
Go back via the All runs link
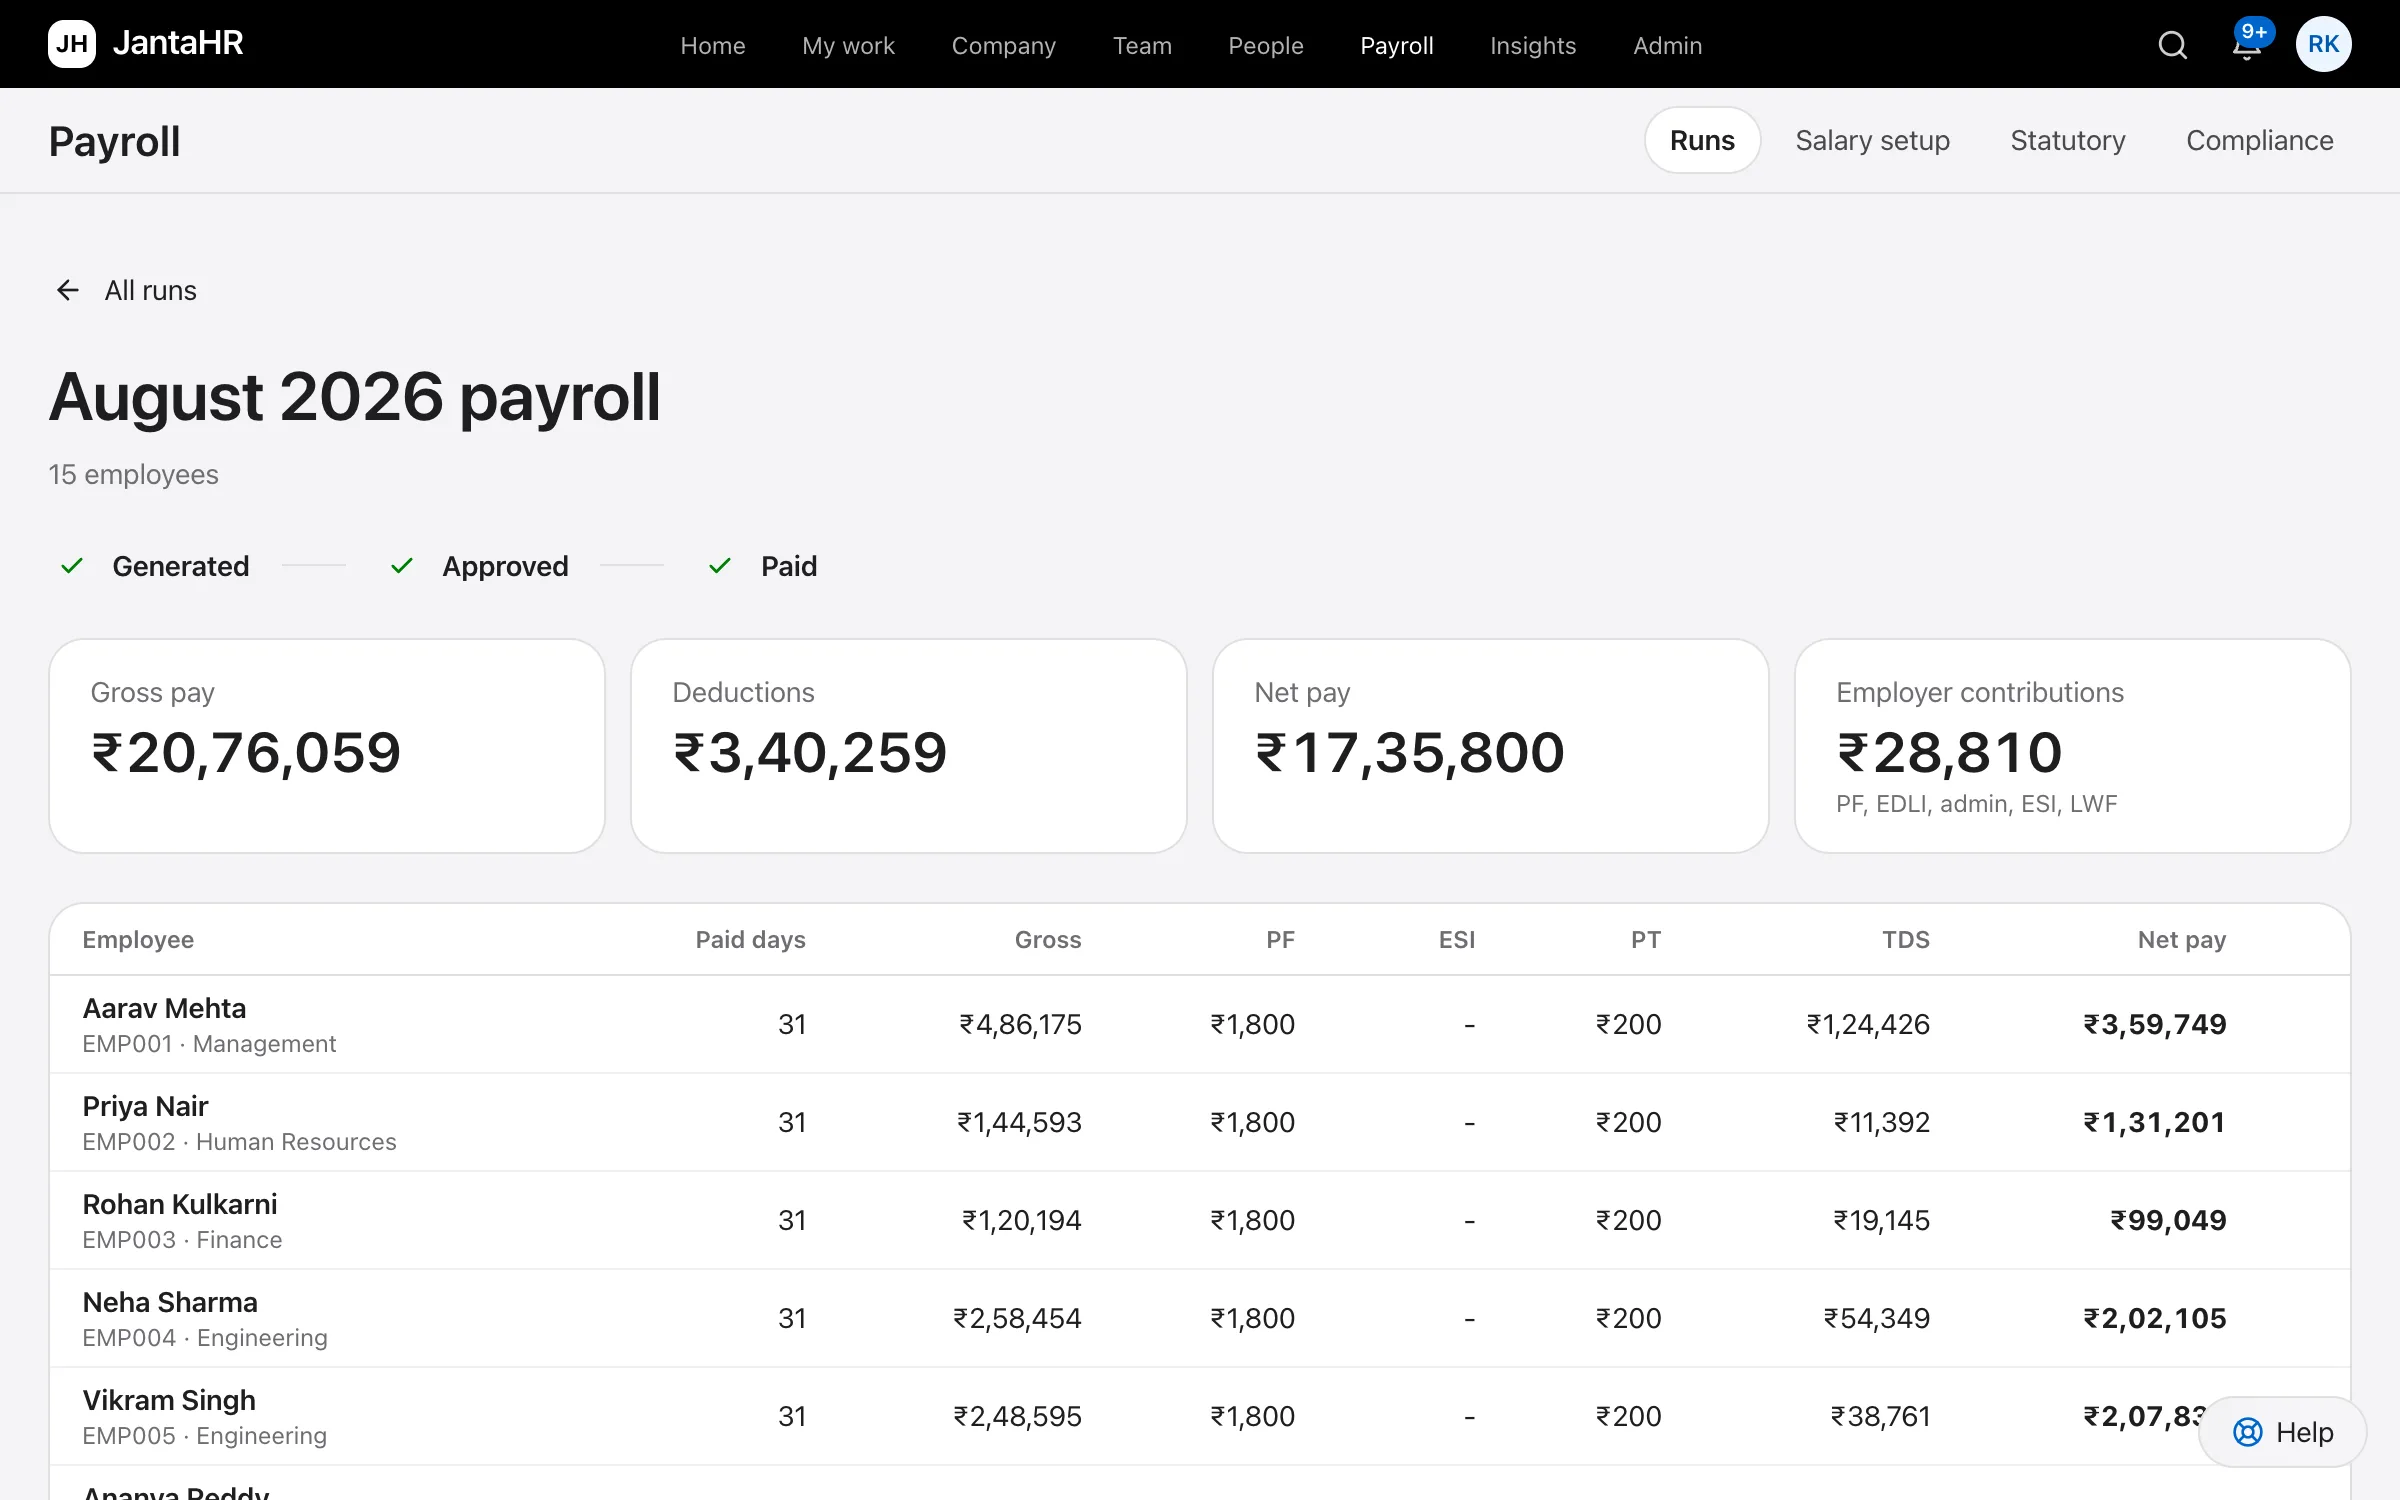coord(151,290)
